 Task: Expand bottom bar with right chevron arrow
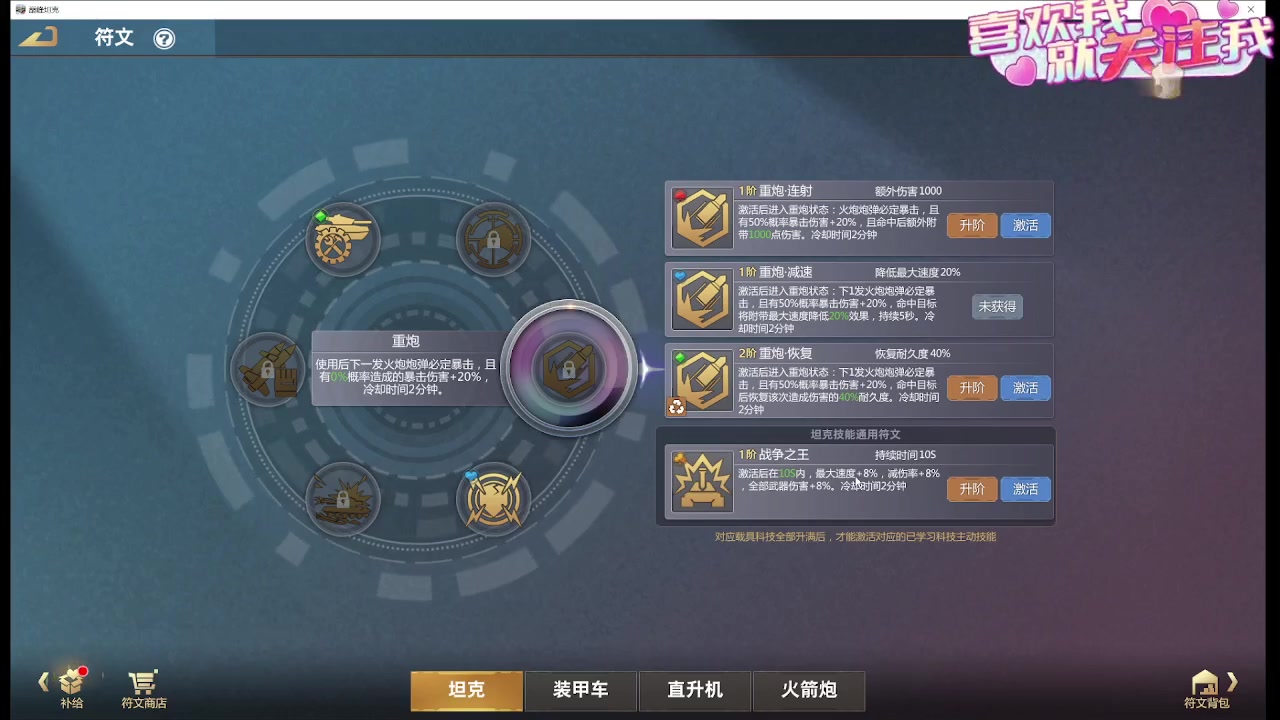(1233, 682)
